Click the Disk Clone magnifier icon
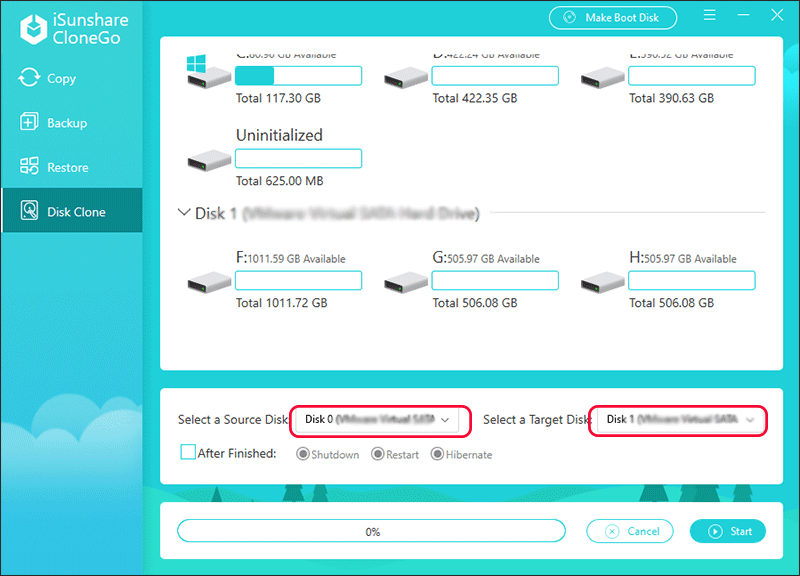This screenshot has width=800, height=576. tap(30, 211)
